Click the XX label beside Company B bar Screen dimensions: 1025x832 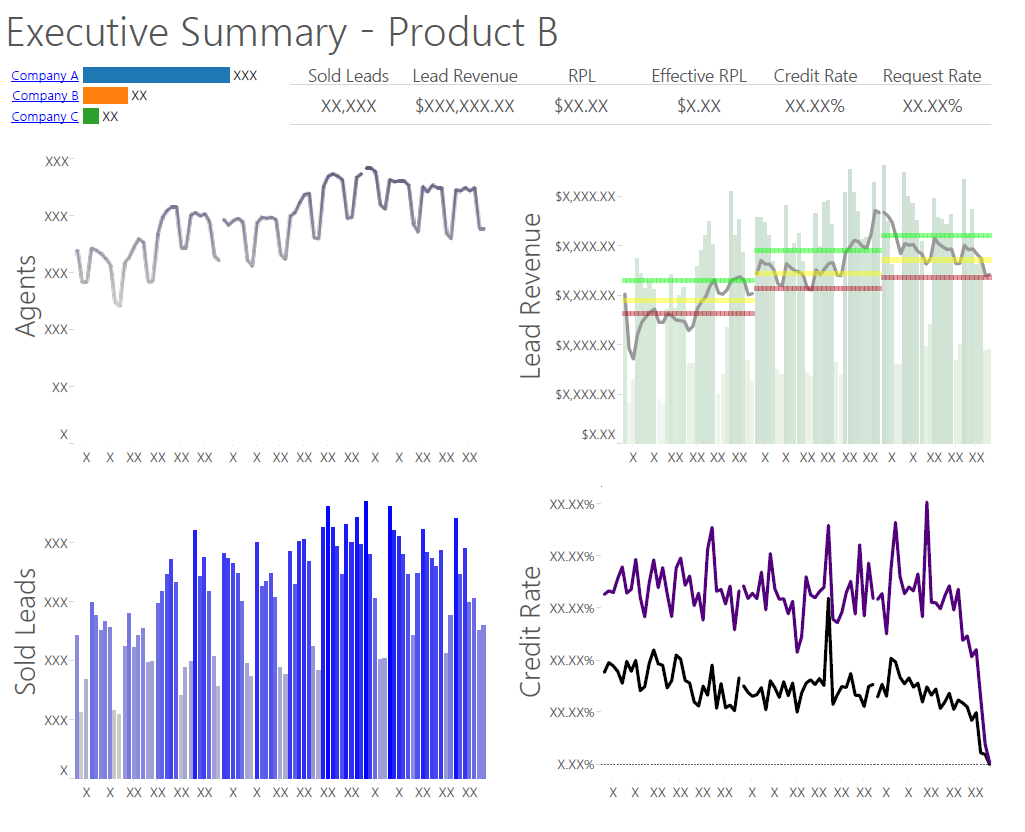click(139, 95)
